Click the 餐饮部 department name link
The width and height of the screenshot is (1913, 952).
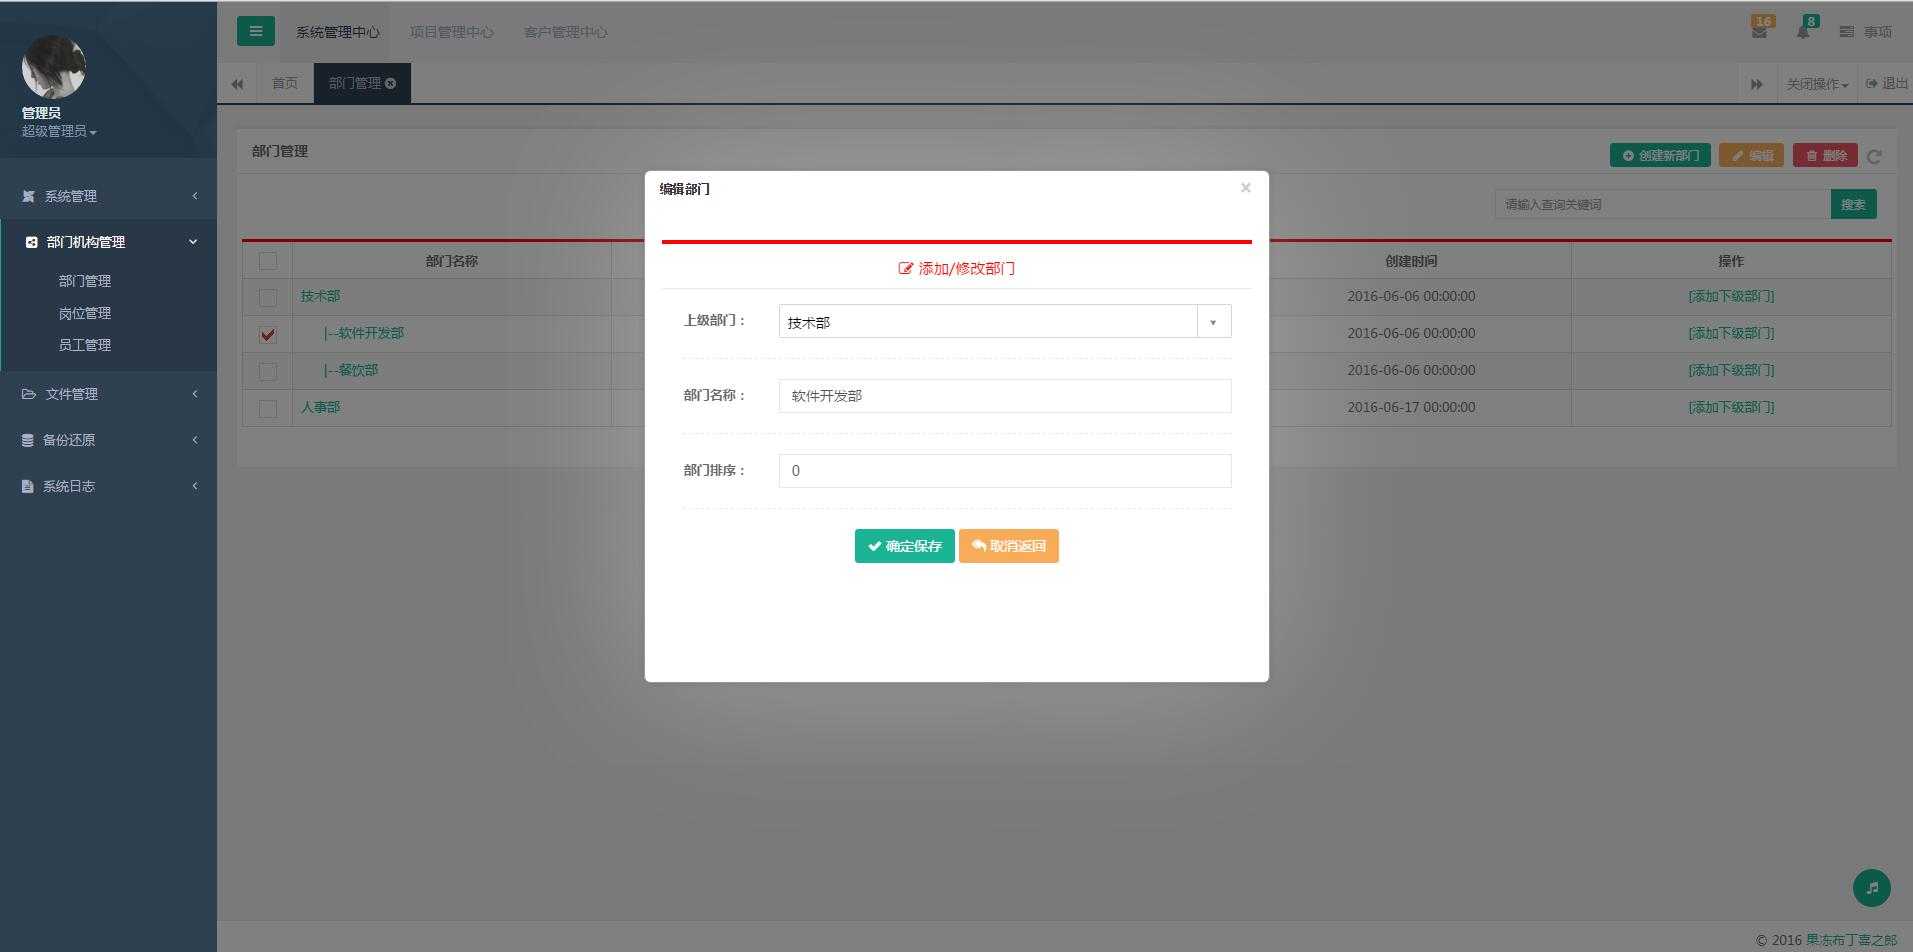[x=351, y=370]
